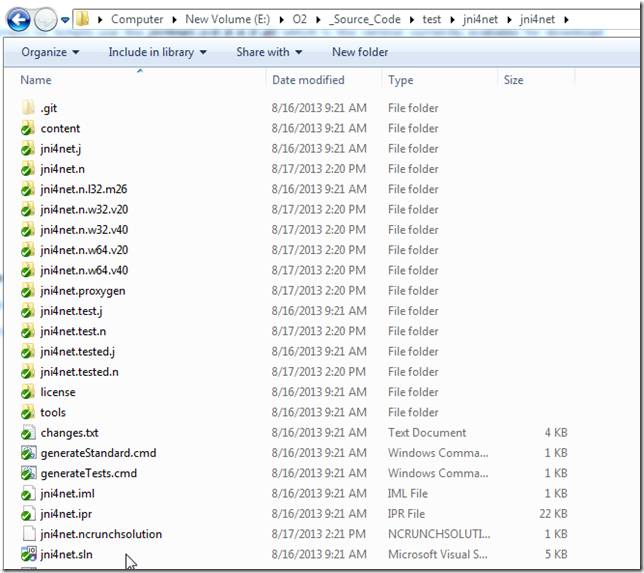
Task: Click the New folder button
Action: coord(360,52)
